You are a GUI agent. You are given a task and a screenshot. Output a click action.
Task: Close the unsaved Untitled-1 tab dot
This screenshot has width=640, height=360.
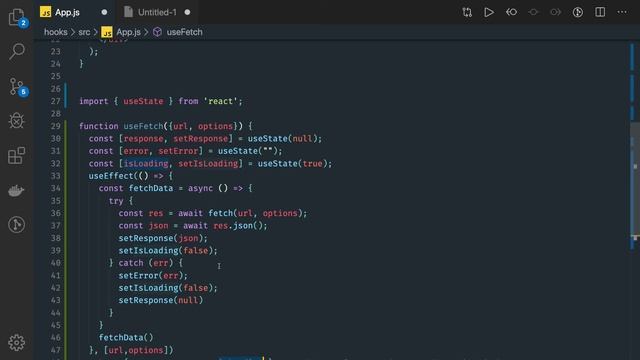187,12
